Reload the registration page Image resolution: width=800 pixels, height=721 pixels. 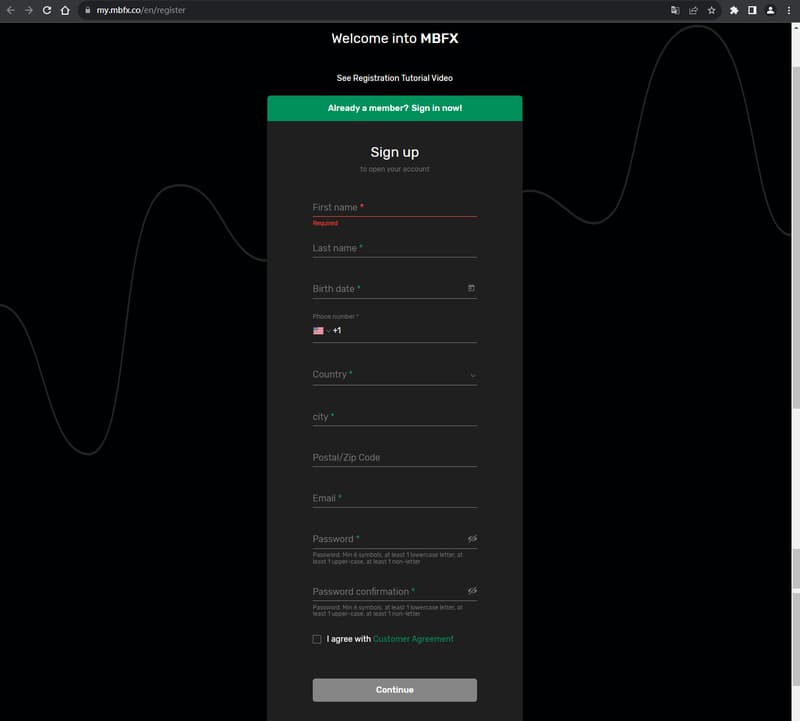47,10
